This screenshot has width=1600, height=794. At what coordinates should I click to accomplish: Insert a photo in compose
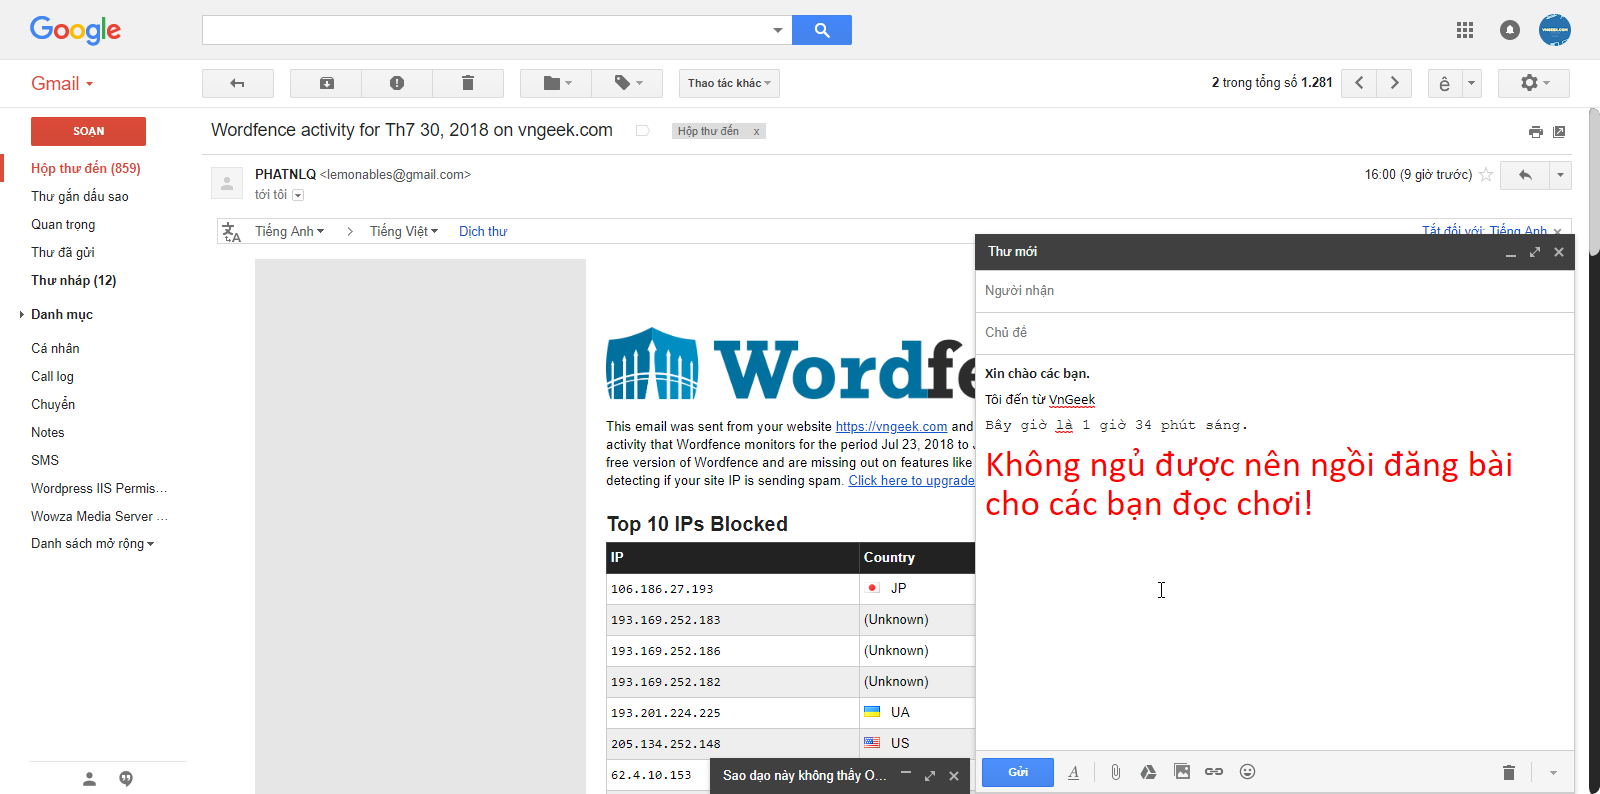1182,772
